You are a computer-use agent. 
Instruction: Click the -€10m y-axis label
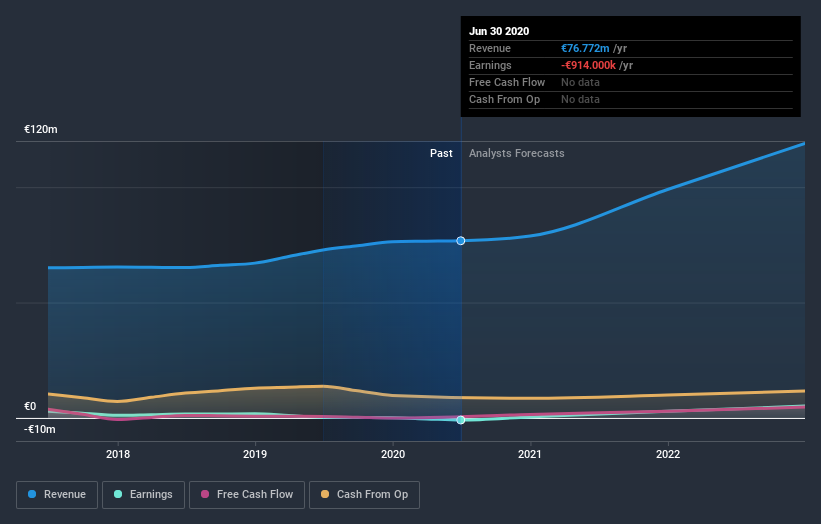click(x=40, y=429)
